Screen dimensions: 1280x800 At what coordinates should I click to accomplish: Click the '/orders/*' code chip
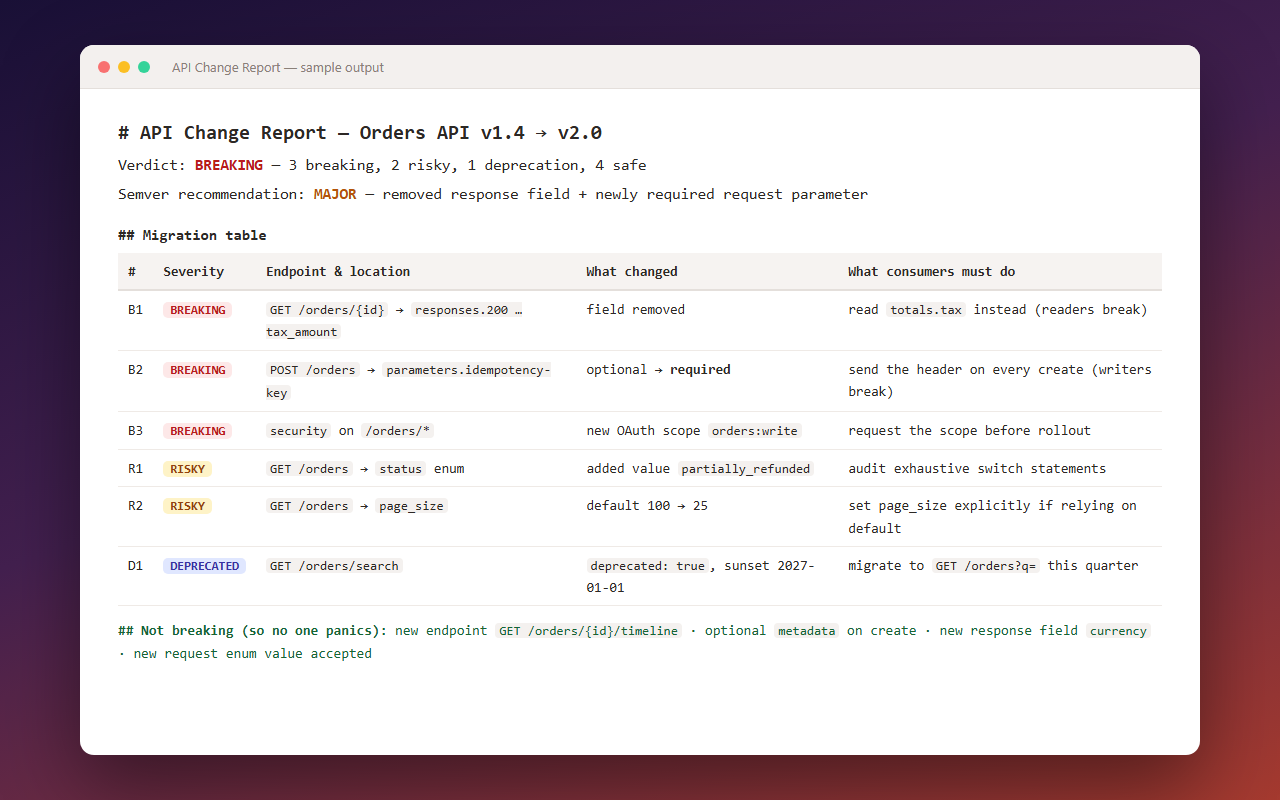pyautogui.click(x=398, y=431)
